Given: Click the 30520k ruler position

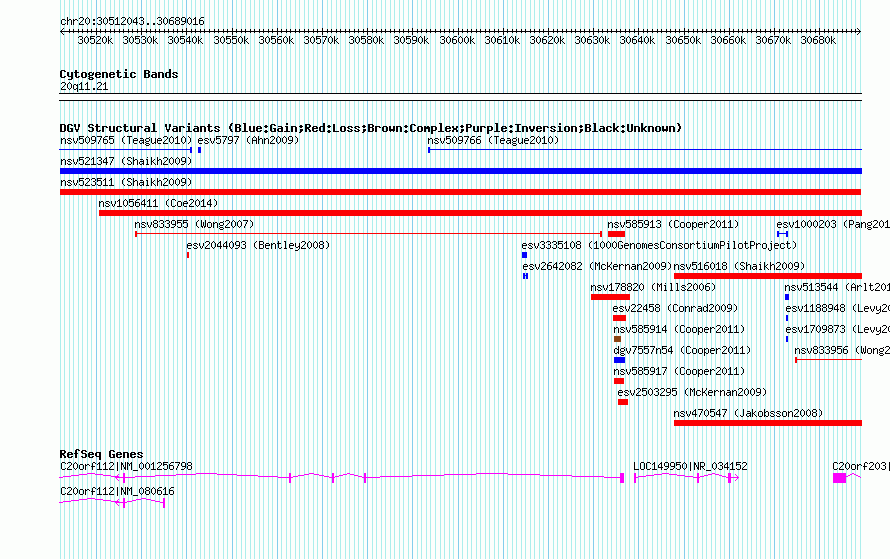Looking at the screenshot, I should coord(95,40).
